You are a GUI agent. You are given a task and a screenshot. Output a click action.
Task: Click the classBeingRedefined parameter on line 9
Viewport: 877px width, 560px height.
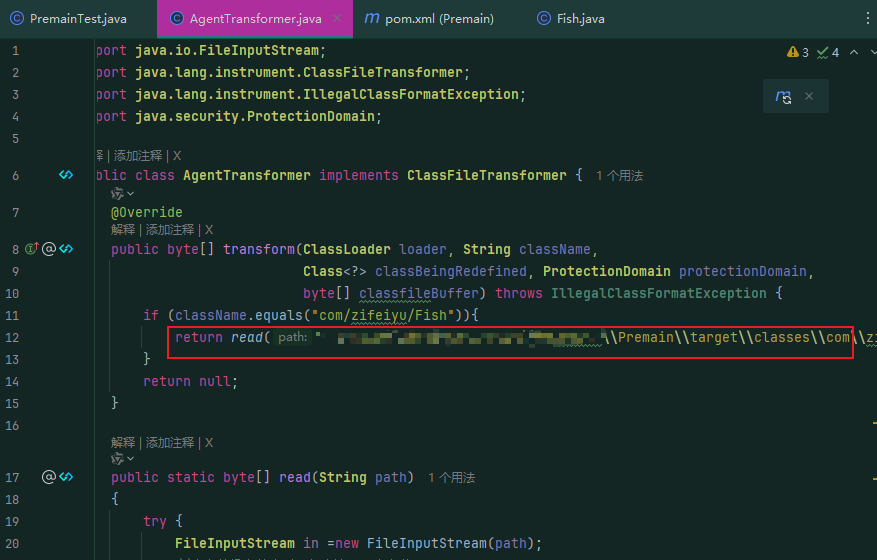[451, 271]
